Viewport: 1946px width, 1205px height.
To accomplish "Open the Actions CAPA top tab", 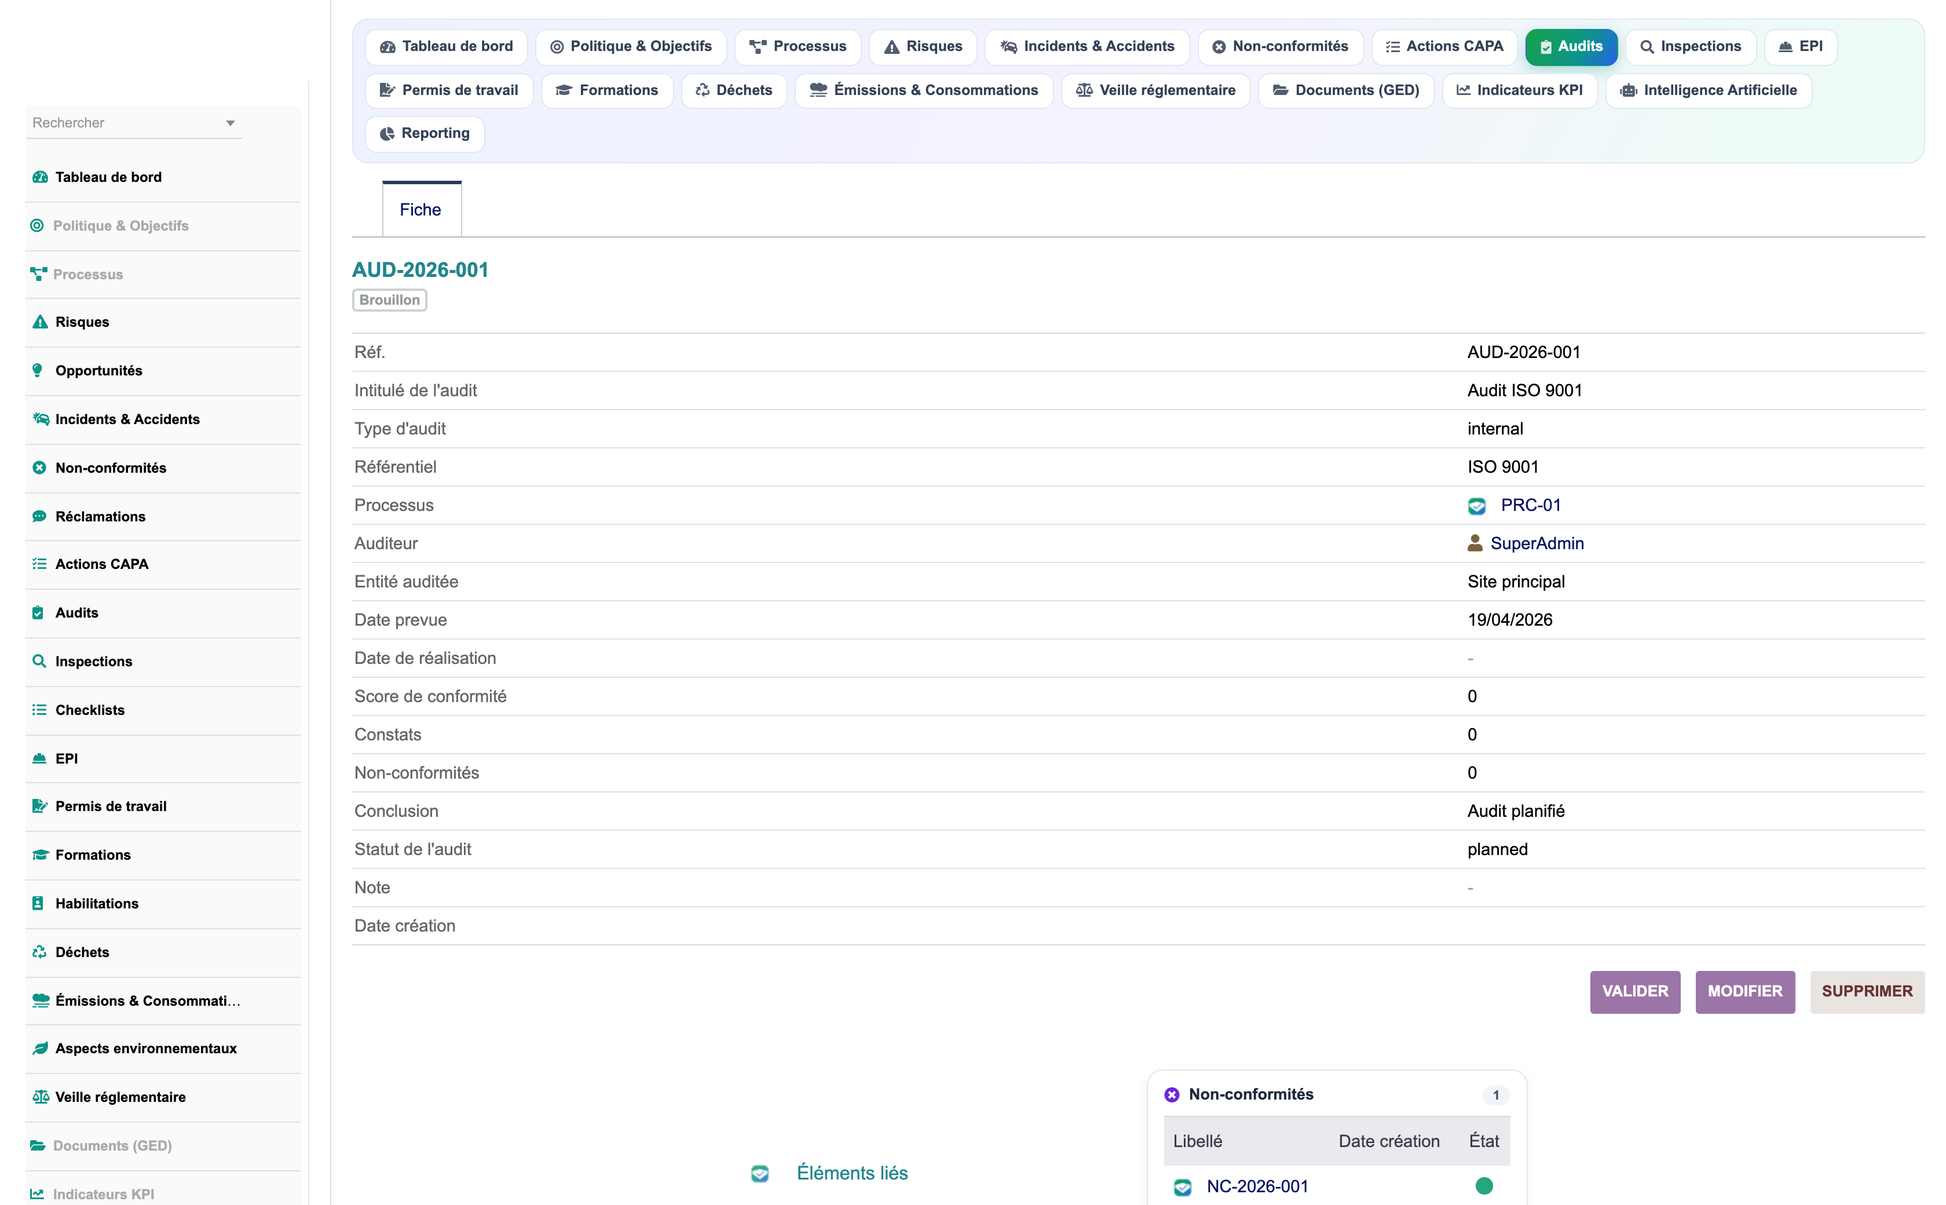I will [x=1444, y=46].
